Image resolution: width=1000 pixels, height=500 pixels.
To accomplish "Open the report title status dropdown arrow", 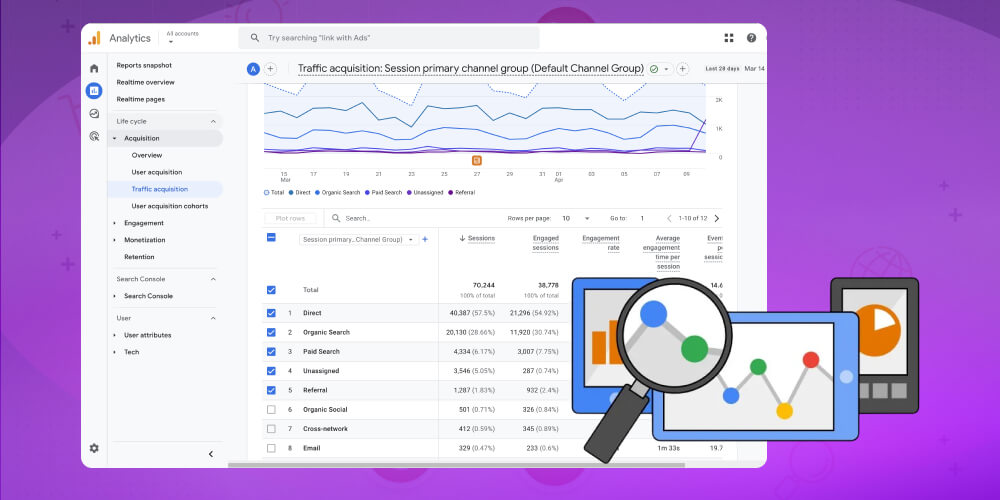I will click(x=666, y=69).
